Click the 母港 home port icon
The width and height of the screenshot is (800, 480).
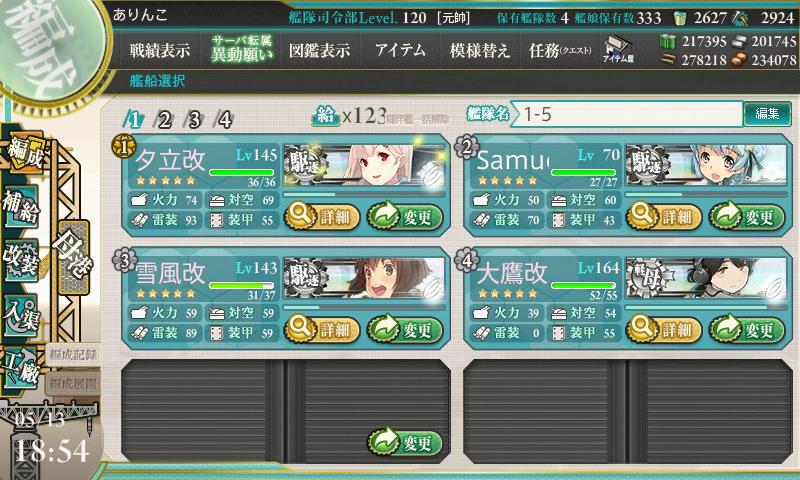(x=74, y=256)
